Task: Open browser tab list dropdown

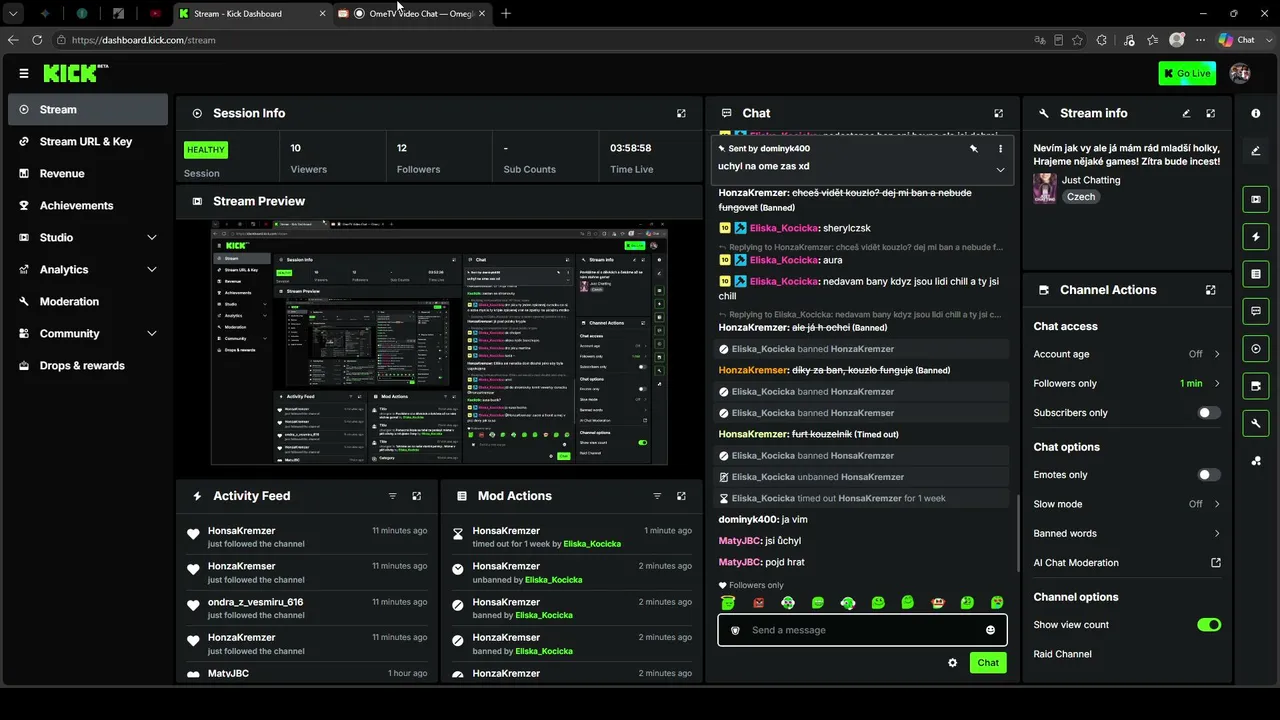Action: click(13, 14)
